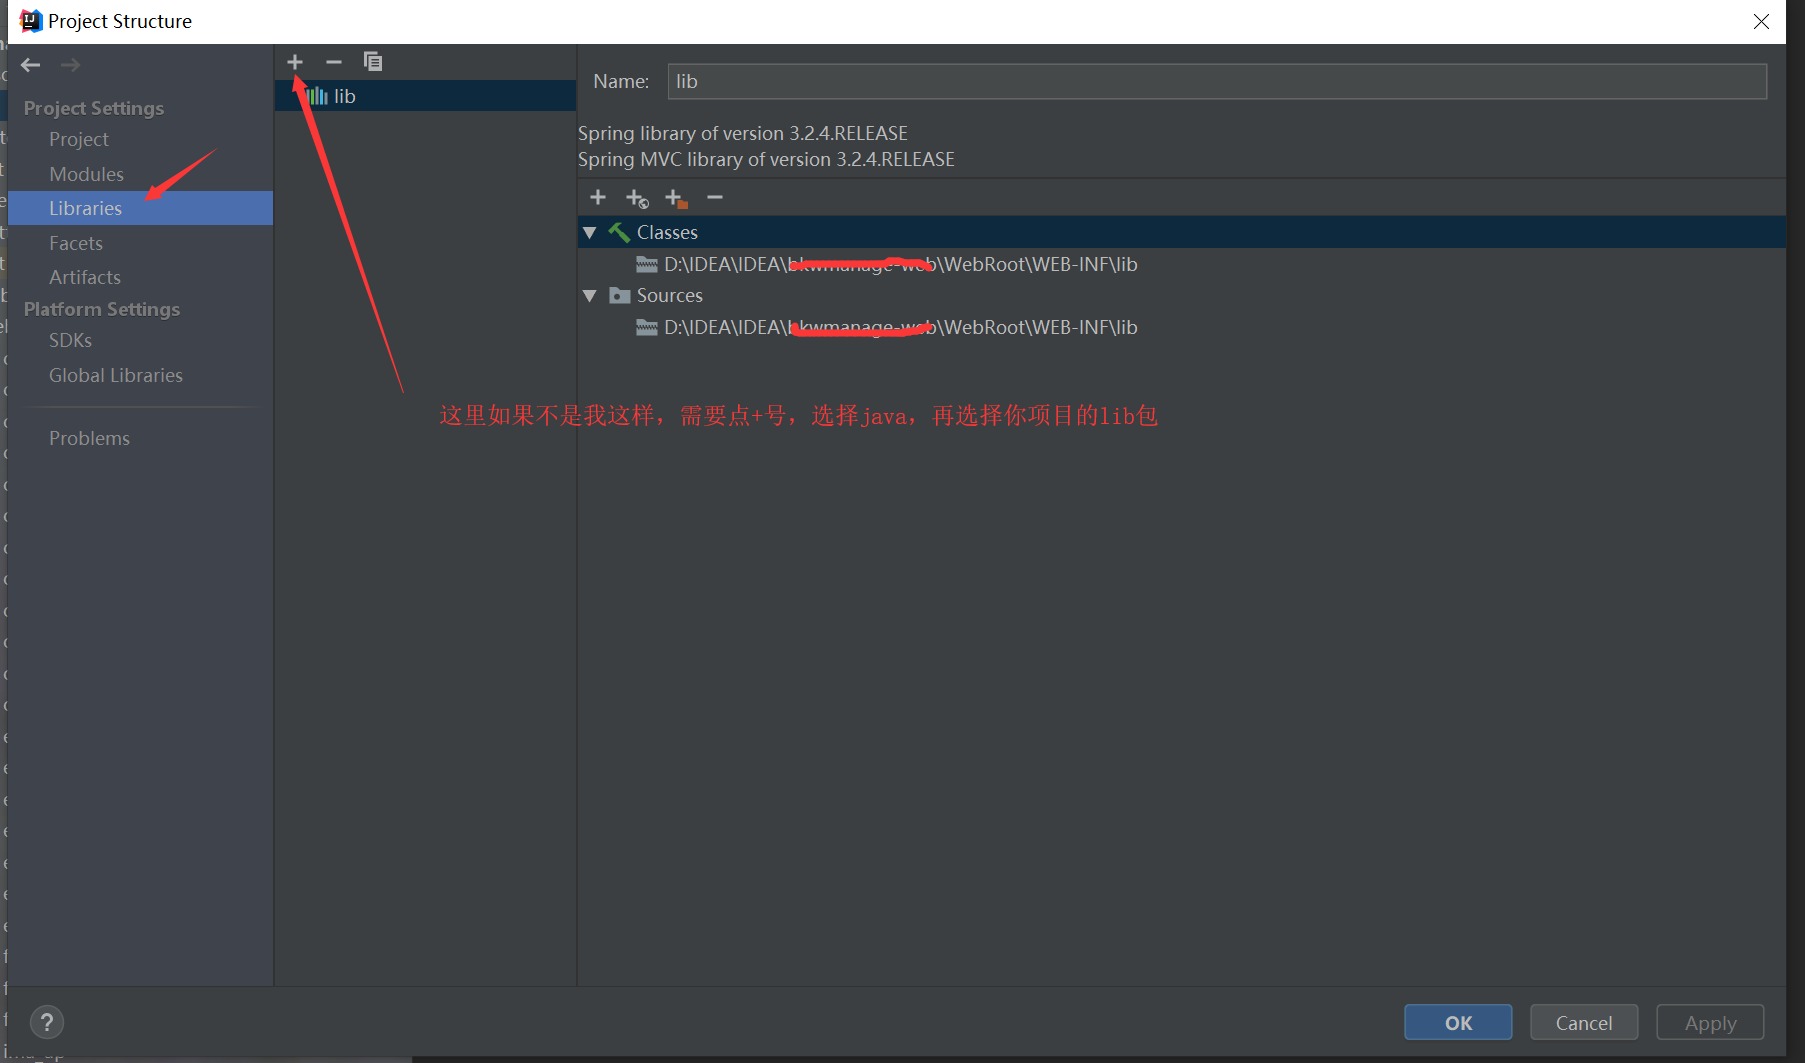Image resolution: width=1805 pixels, height=1063 pixels.
Task: Copy the selected library
Action: (x=373, y=62)
